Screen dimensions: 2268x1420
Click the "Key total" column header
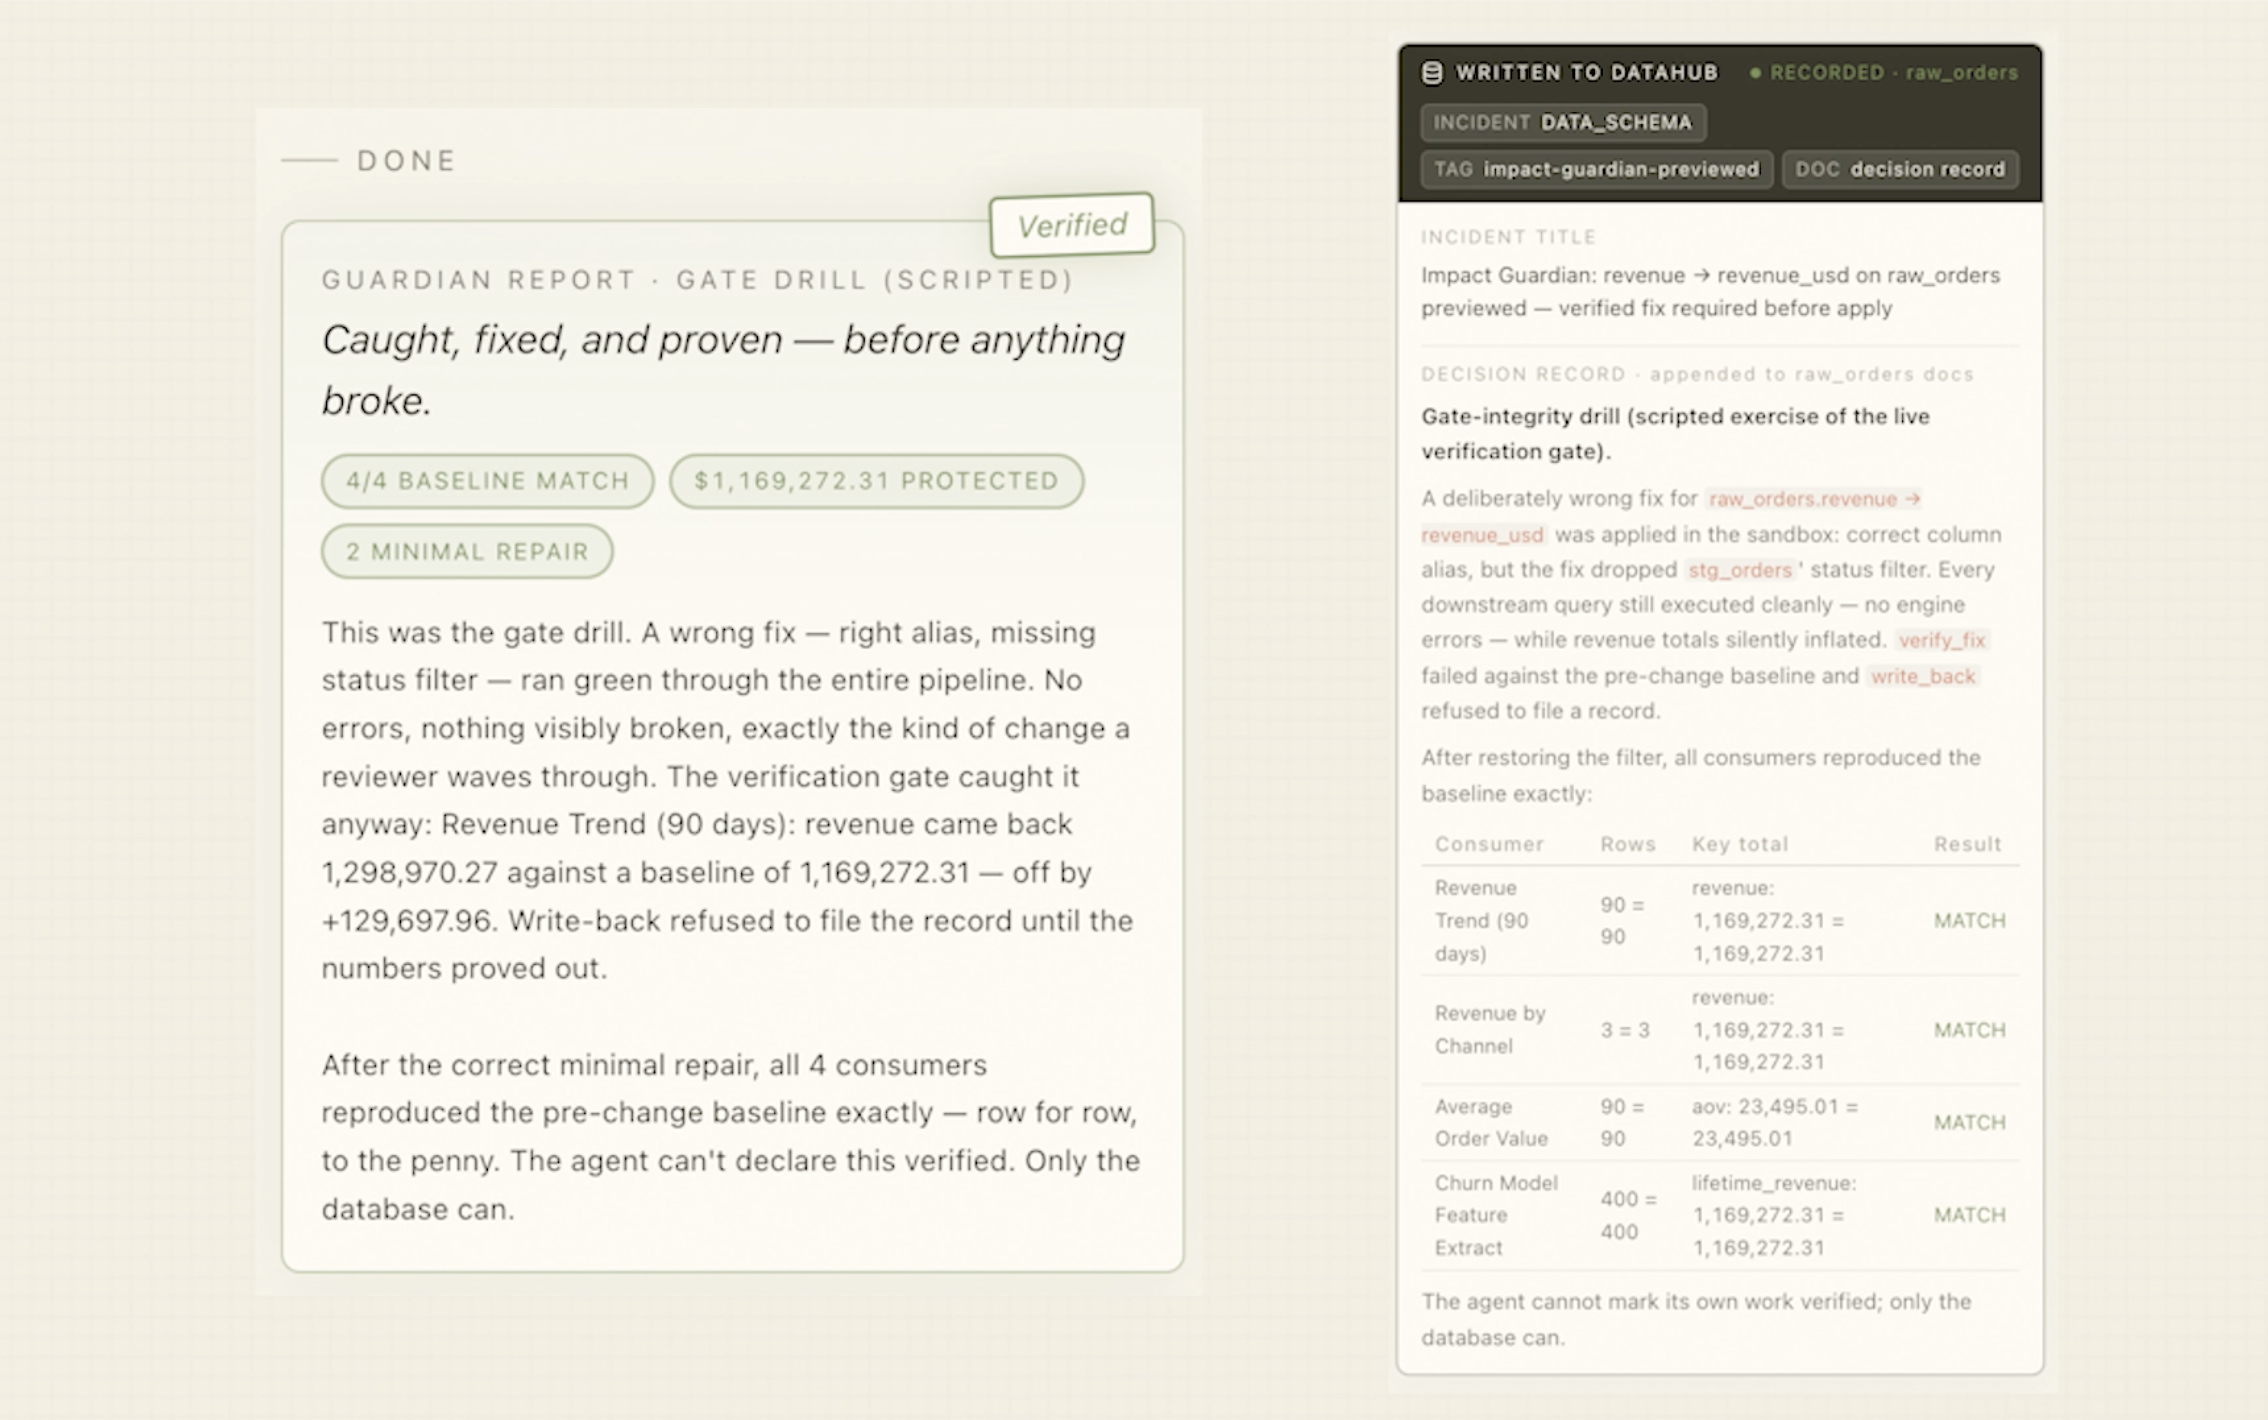click(1740, 844)
